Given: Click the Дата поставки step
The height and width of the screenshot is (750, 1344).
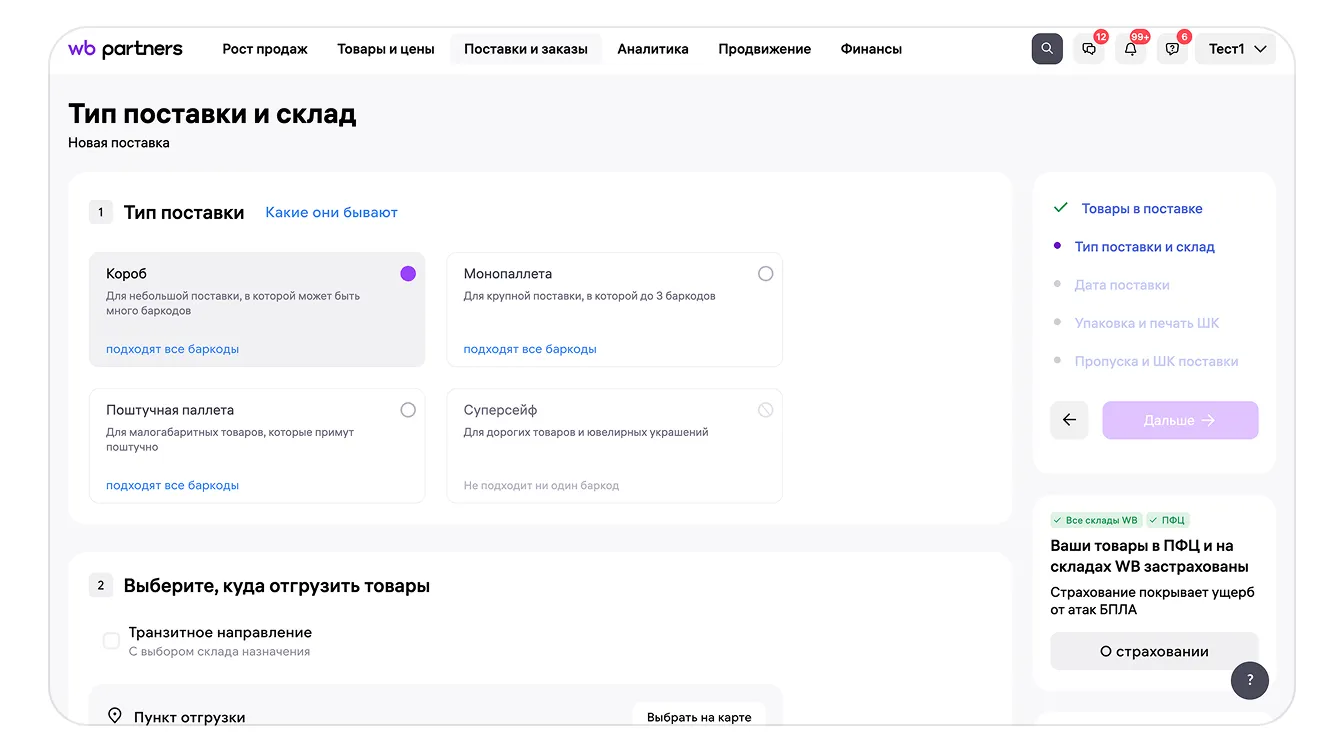Looking at the screenshot, I should click(x=1122, y=285).
